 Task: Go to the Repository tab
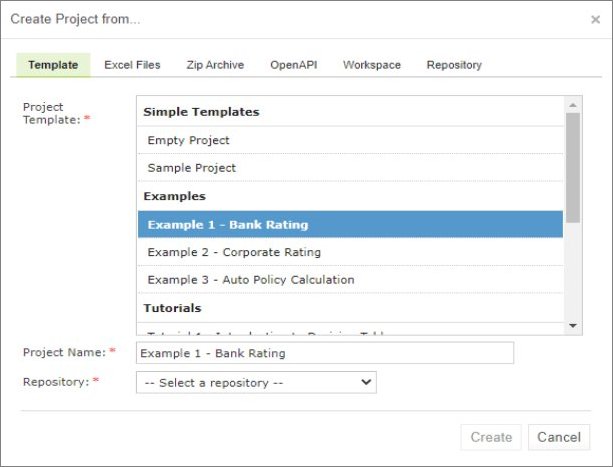pyautogui.click(x=454, y=65)
